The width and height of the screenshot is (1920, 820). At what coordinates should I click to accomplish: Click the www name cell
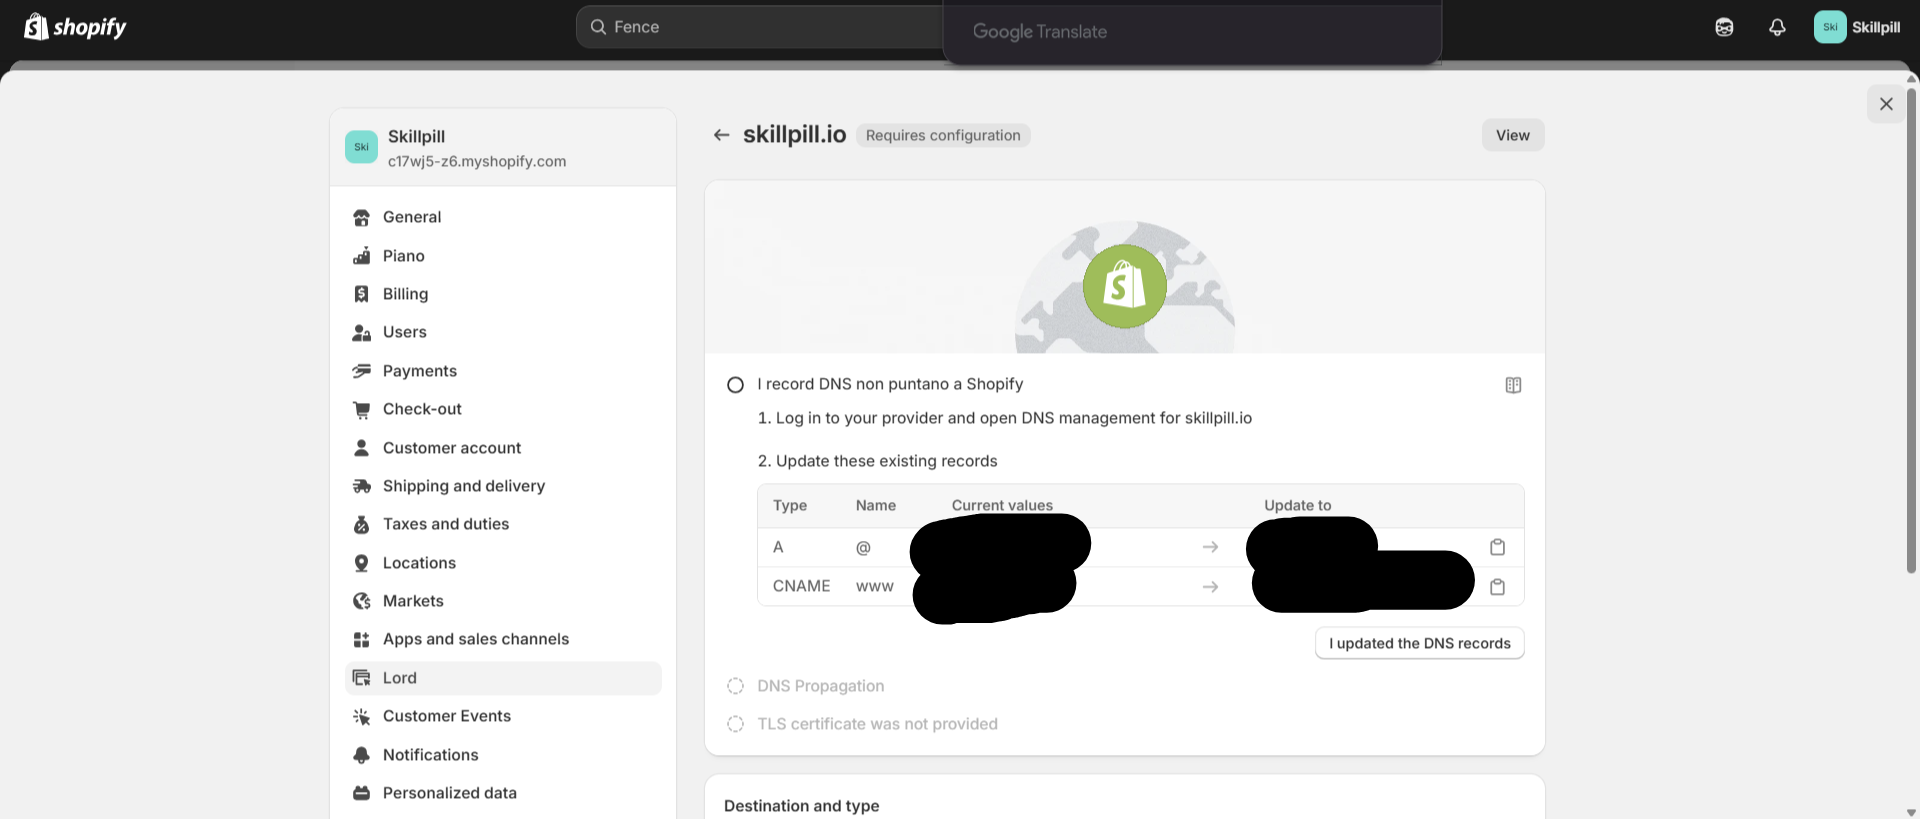click(874, 586)
